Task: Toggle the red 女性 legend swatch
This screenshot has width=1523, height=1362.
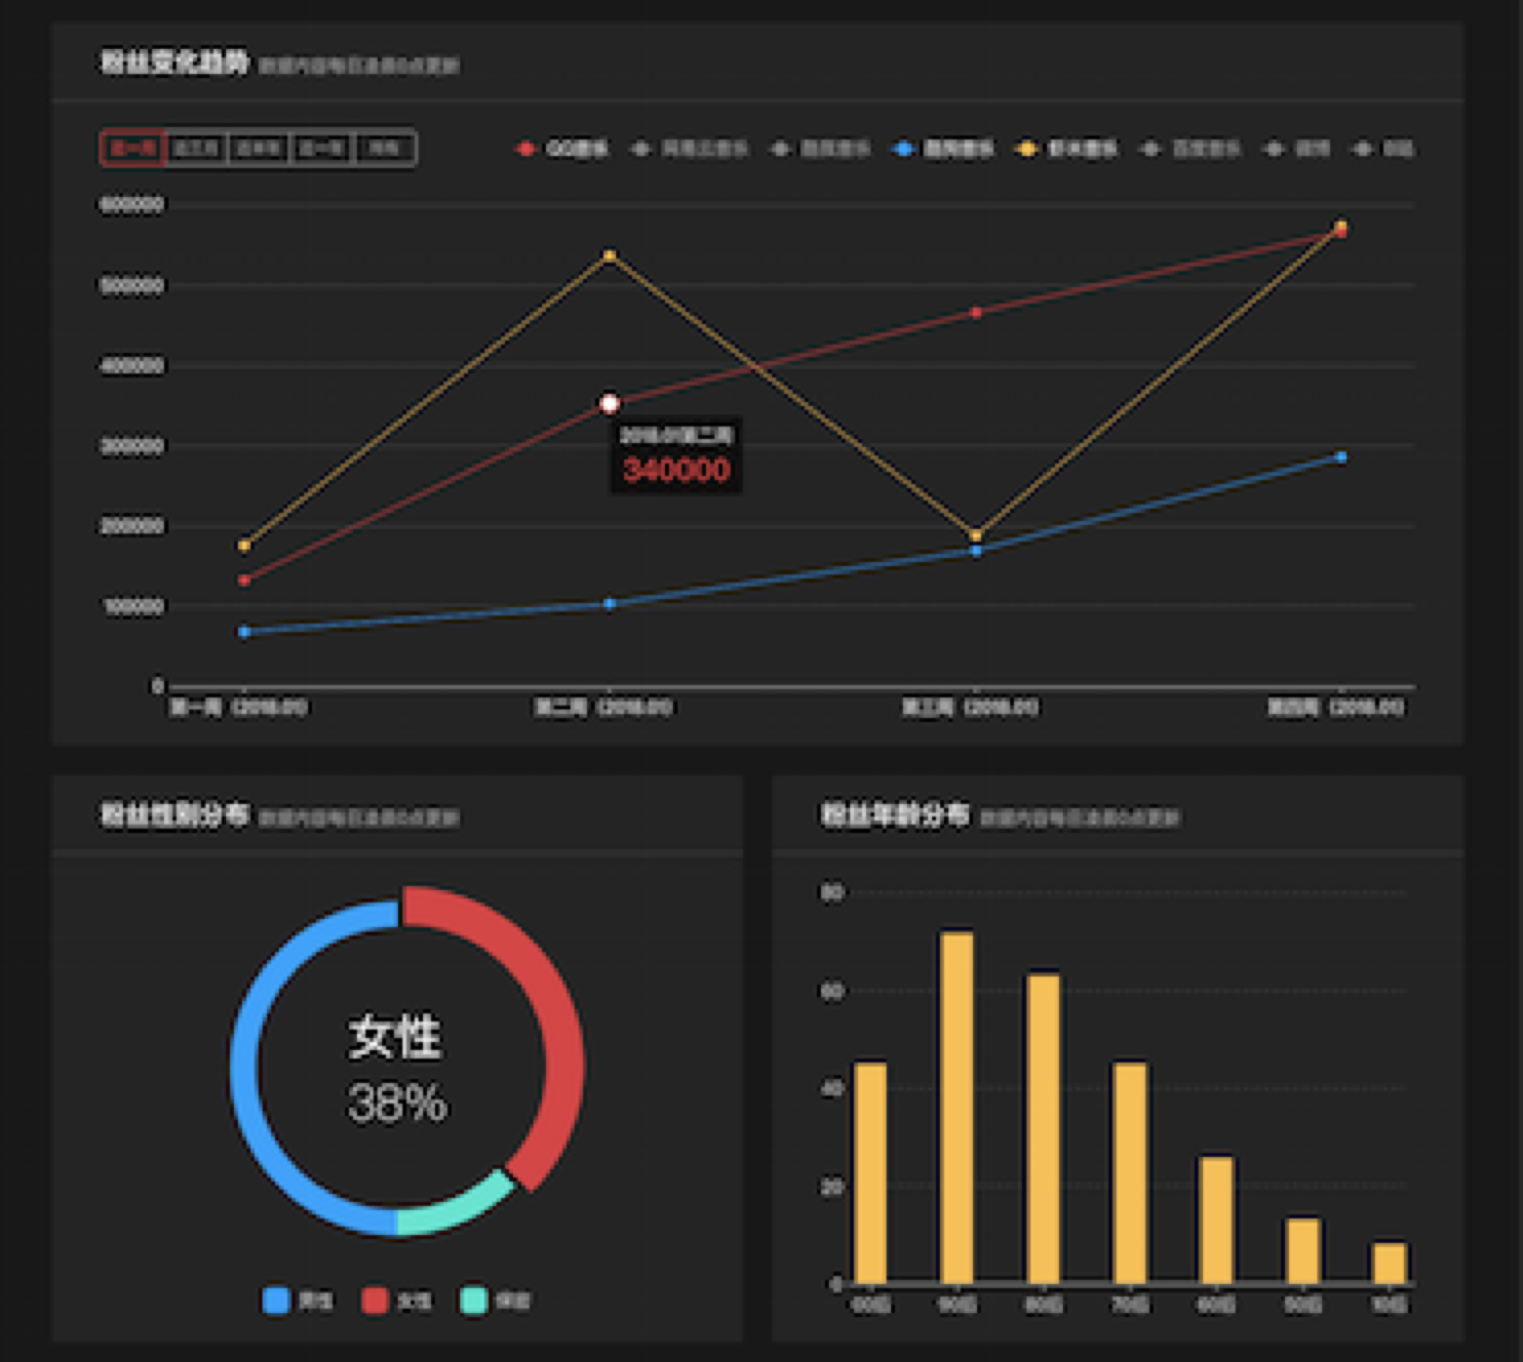Action: click(x=375, y=1300)
